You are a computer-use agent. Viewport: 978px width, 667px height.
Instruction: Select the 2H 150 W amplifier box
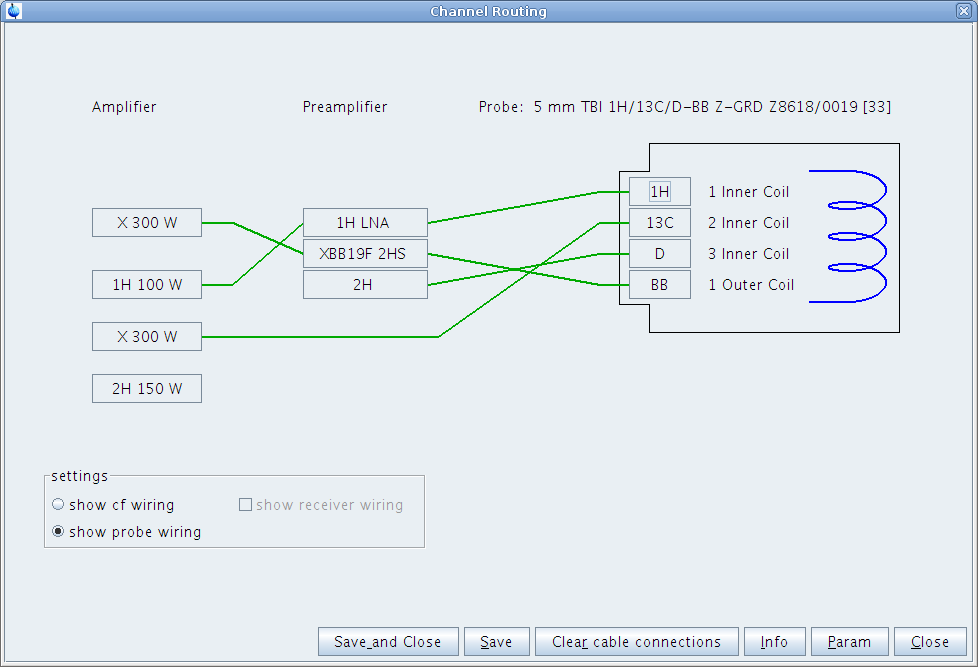coord(147,389)
